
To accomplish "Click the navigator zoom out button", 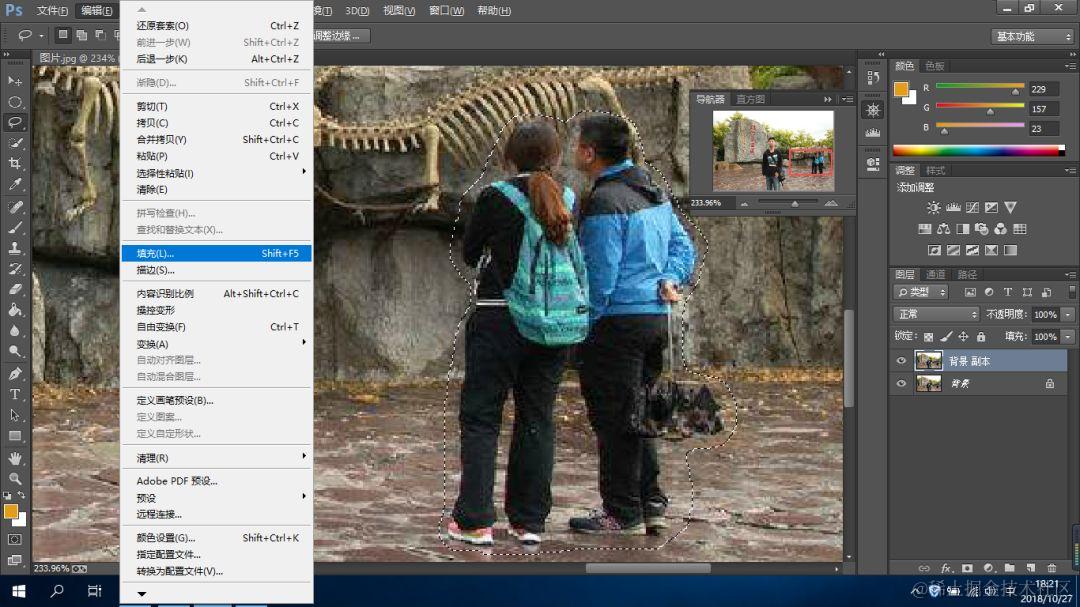I will [744, 203].
